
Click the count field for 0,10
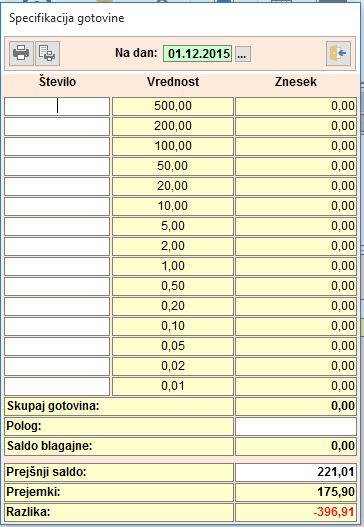click(57, 326)
